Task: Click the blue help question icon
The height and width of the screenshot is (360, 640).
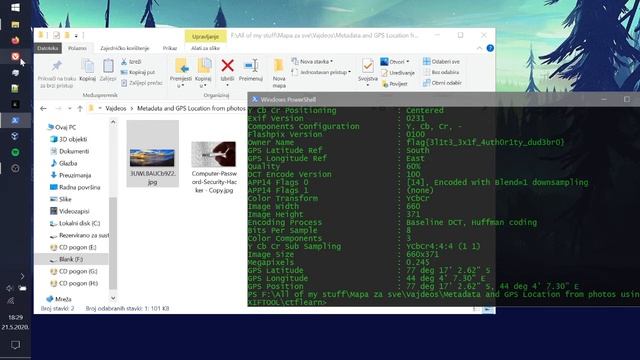Action: click(490, 48)
